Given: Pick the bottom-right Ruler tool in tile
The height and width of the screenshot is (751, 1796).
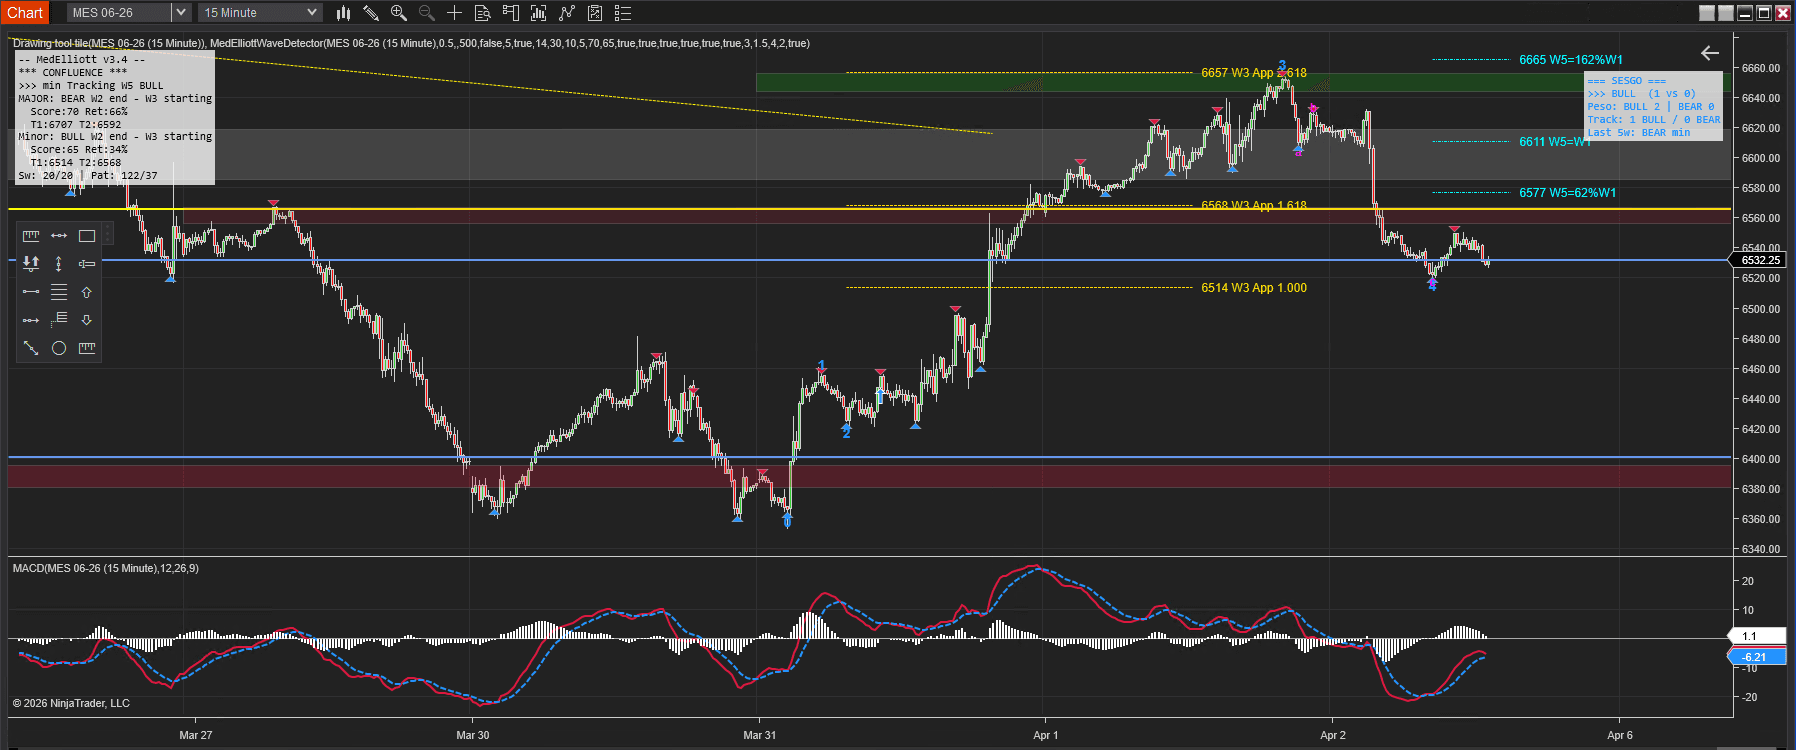Looking at the screenshot, I should 87,348.
